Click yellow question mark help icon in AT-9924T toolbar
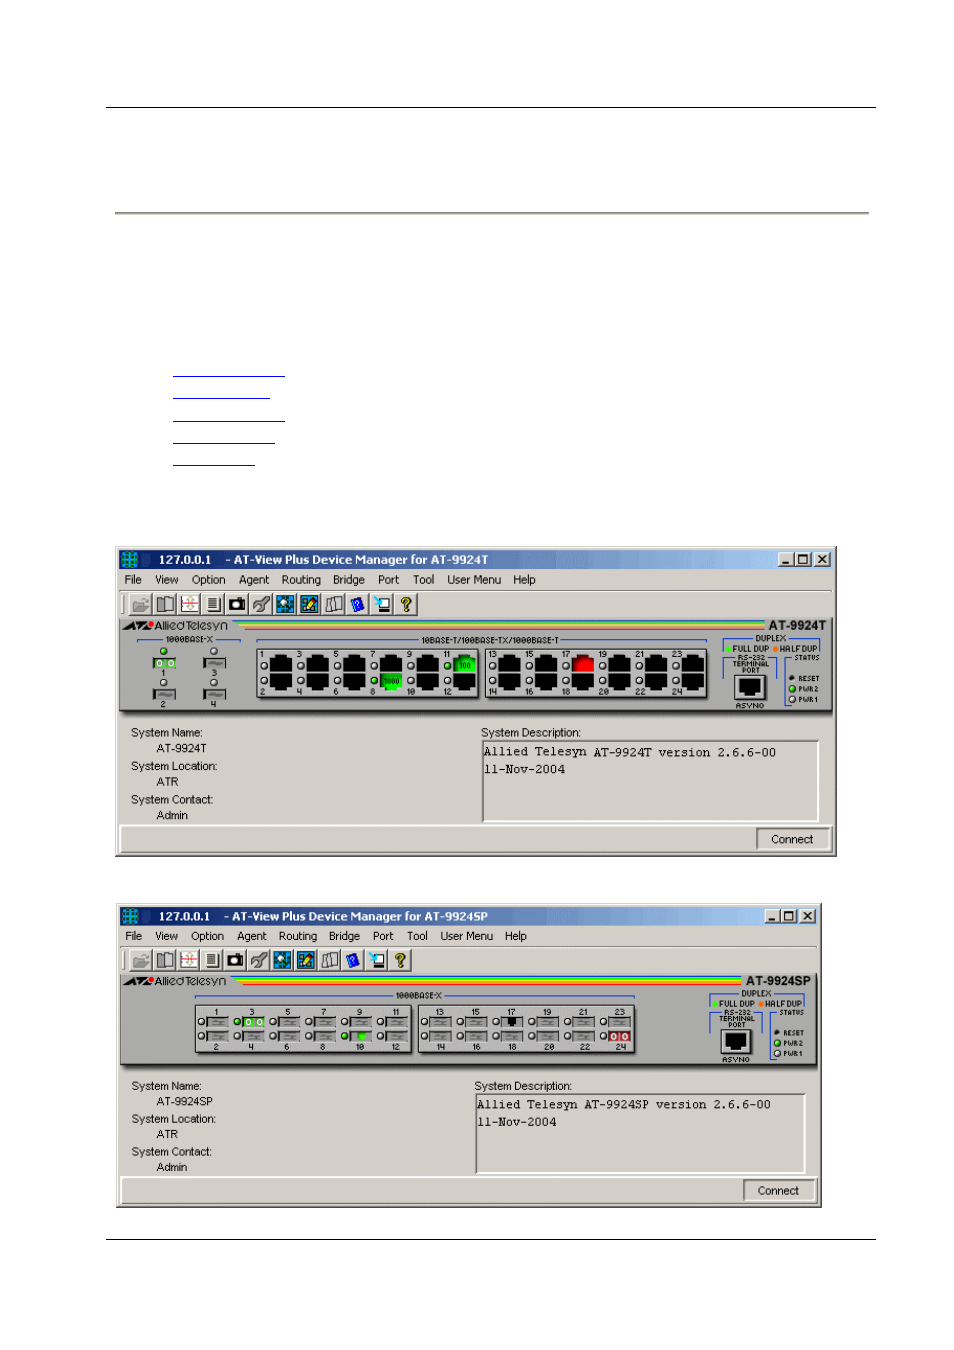 [406, 604]
